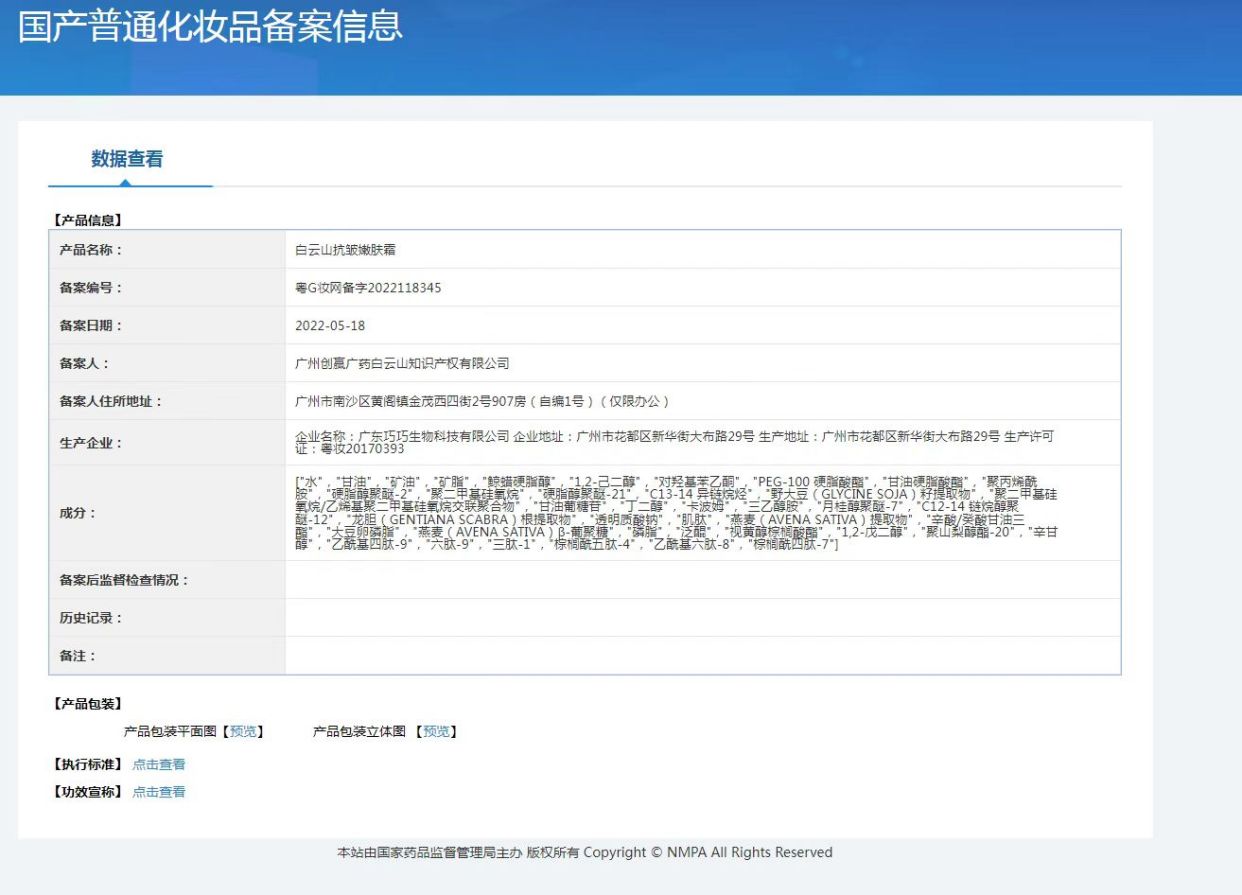The image size is (1242, 895).
Task: Click 点击查看 next to 执行标准
Action: pos(159,765)
